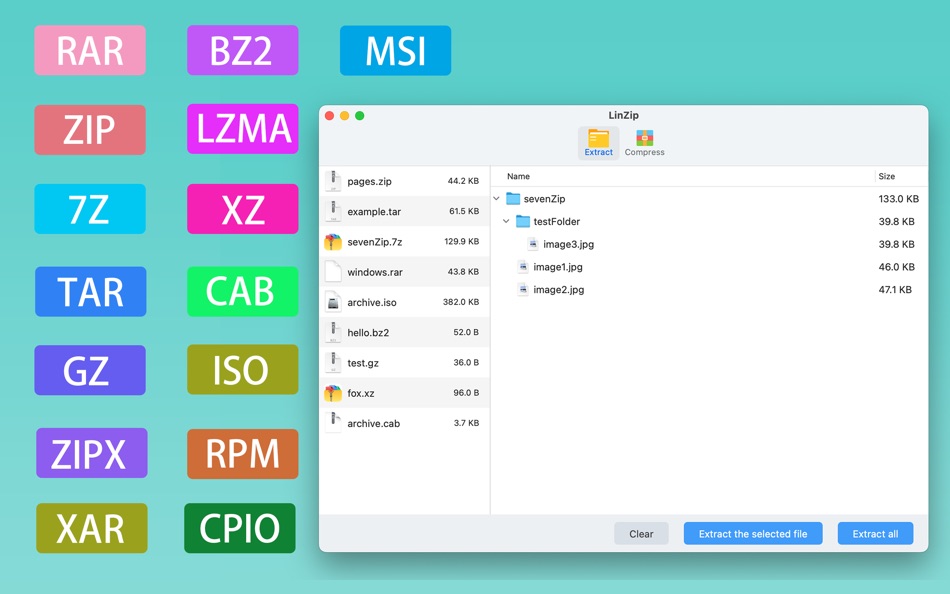Collapse the sevenZip folder chevron

(x=497, y=198)
